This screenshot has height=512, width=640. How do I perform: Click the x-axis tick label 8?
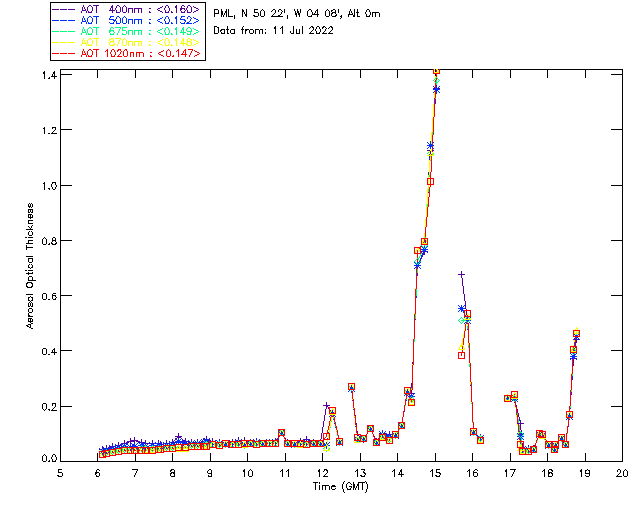(x=172, y=473)
